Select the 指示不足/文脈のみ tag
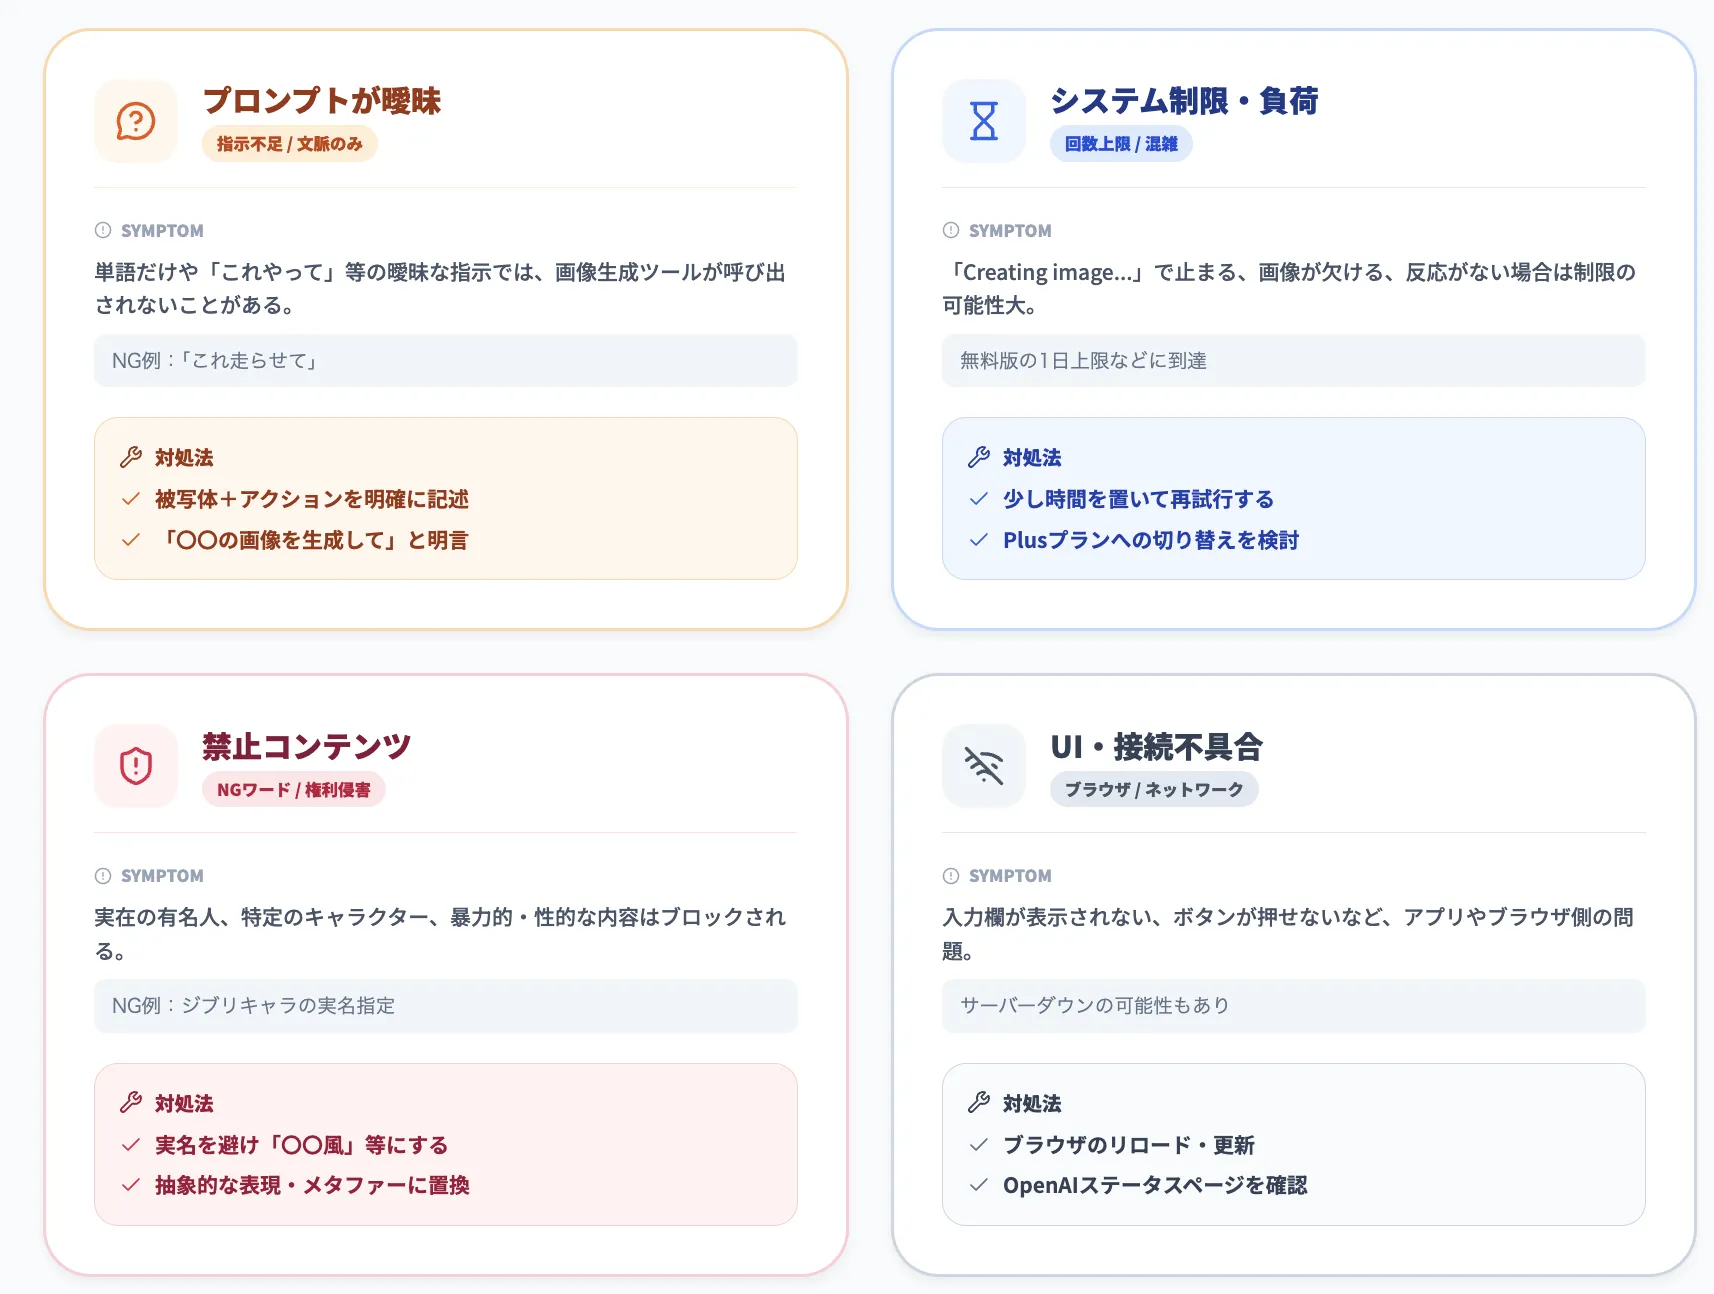1714x1294 pixels. coord(289,143)
